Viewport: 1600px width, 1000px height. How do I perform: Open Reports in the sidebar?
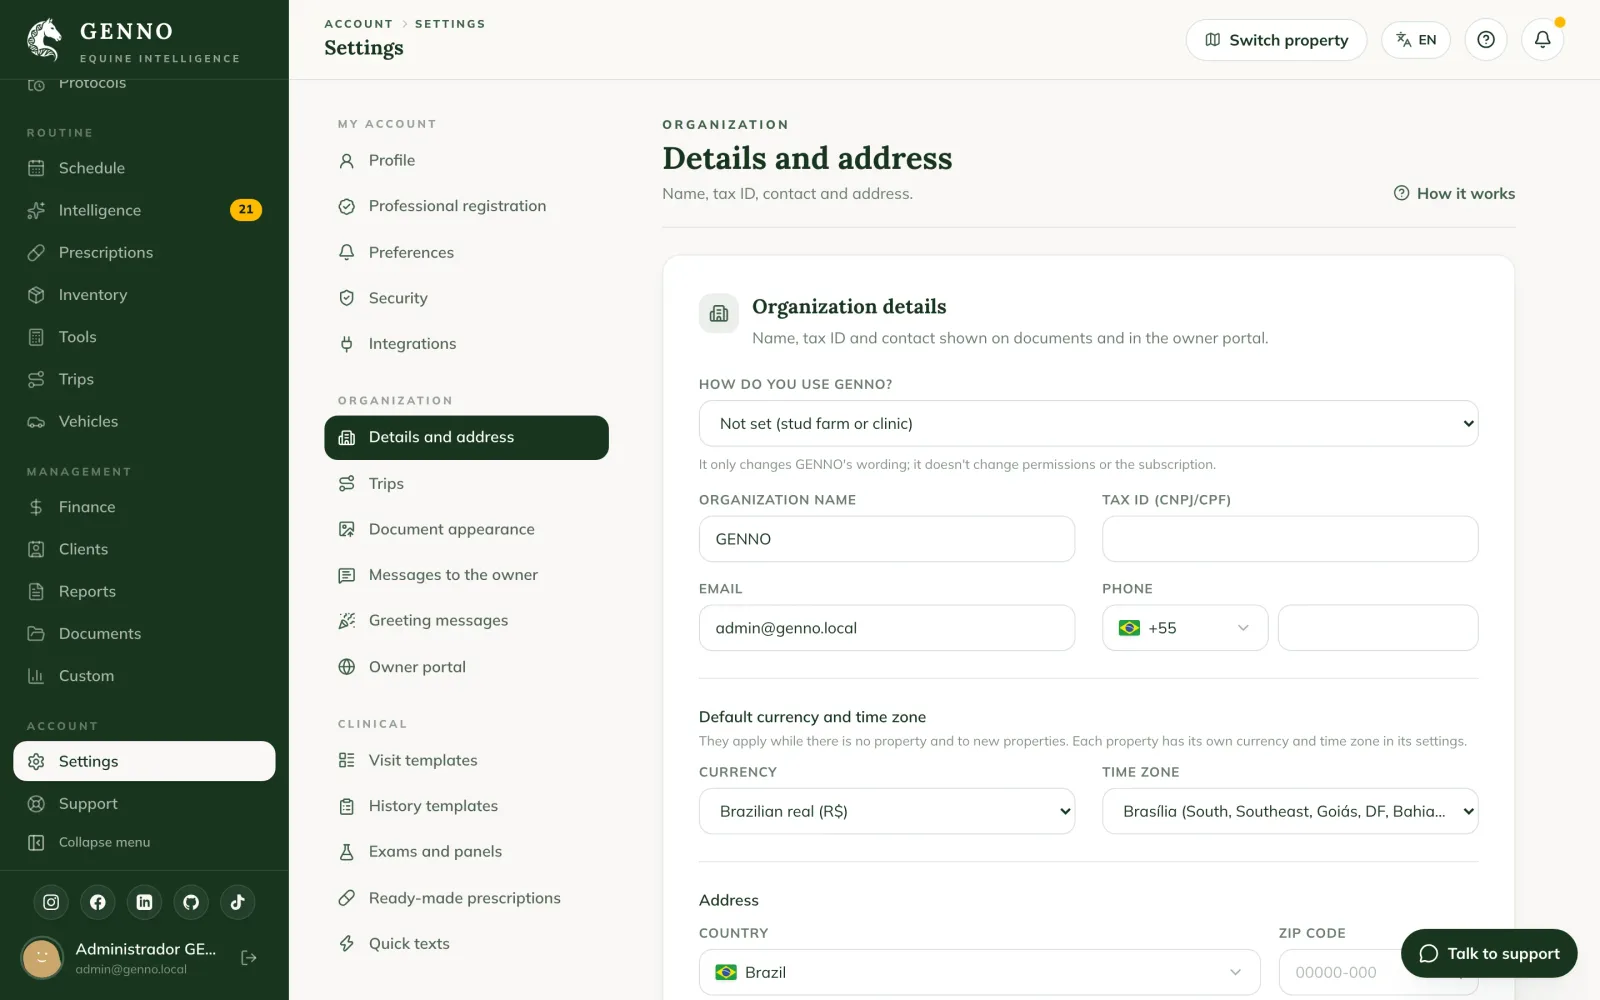144,591
